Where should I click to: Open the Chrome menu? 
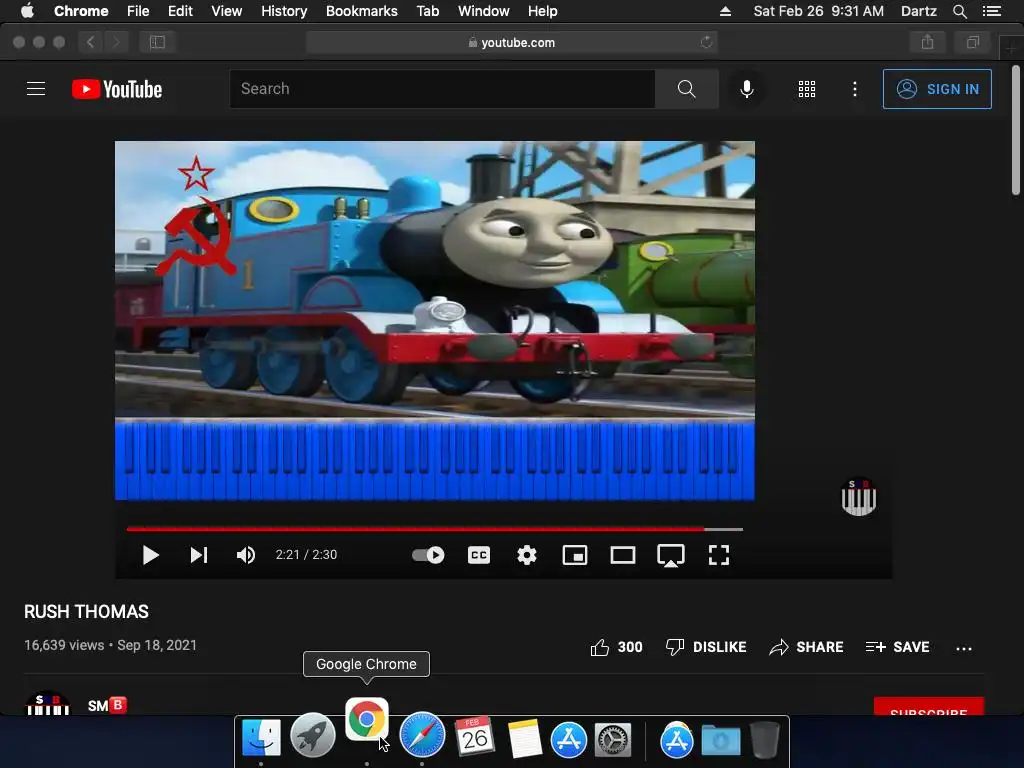81,11
